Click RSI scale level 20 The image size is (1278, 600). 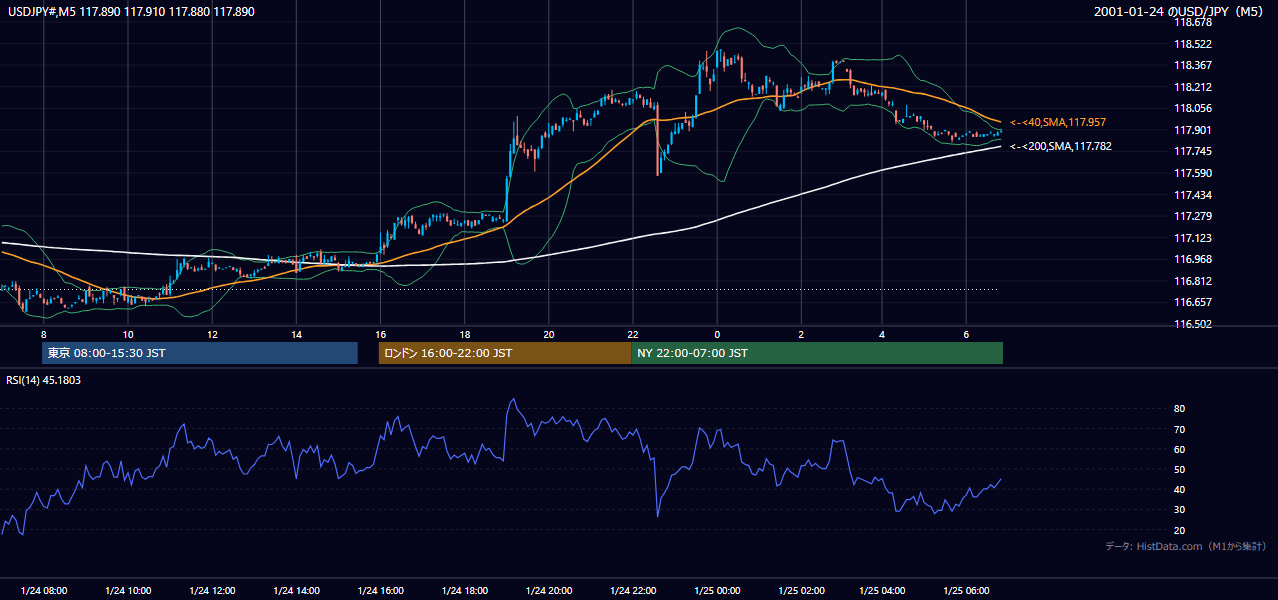coord(1180,530)
